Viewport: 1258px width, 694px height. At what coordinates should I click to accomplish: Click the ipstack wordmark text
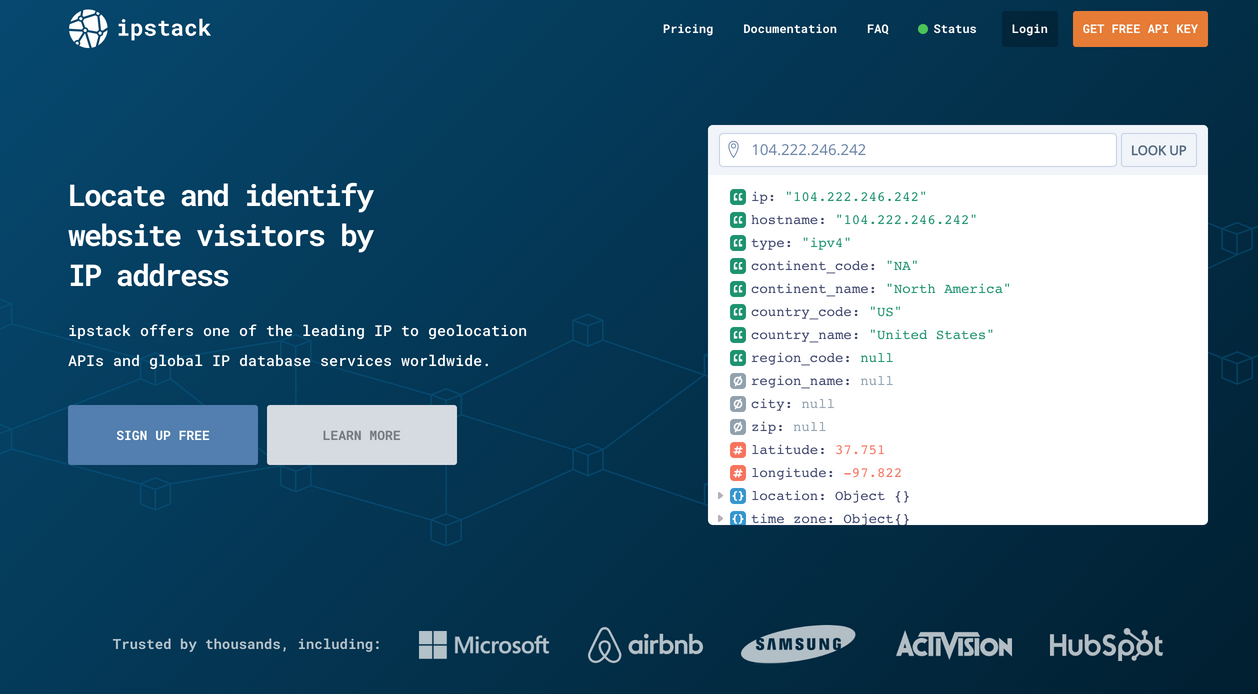pyautogui.click(x=164, y=29)
